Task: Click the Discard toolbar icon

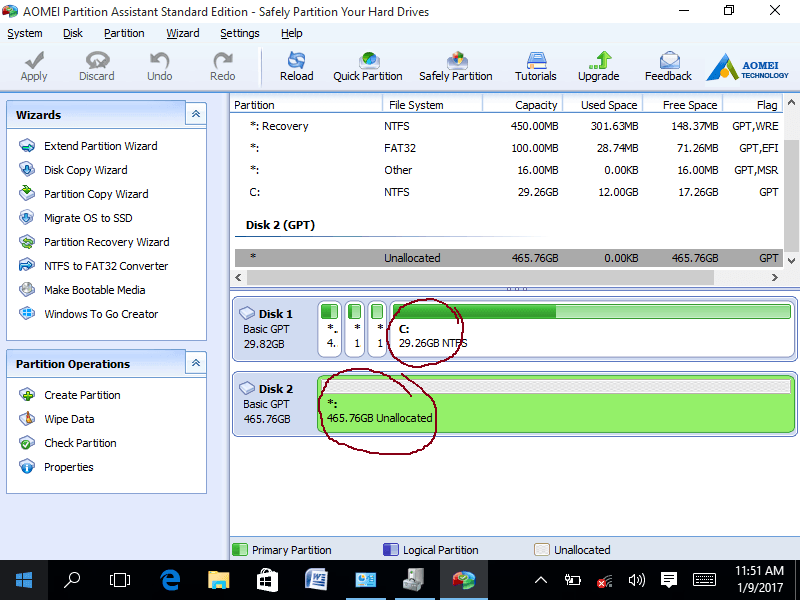Action: coord(97,66)
